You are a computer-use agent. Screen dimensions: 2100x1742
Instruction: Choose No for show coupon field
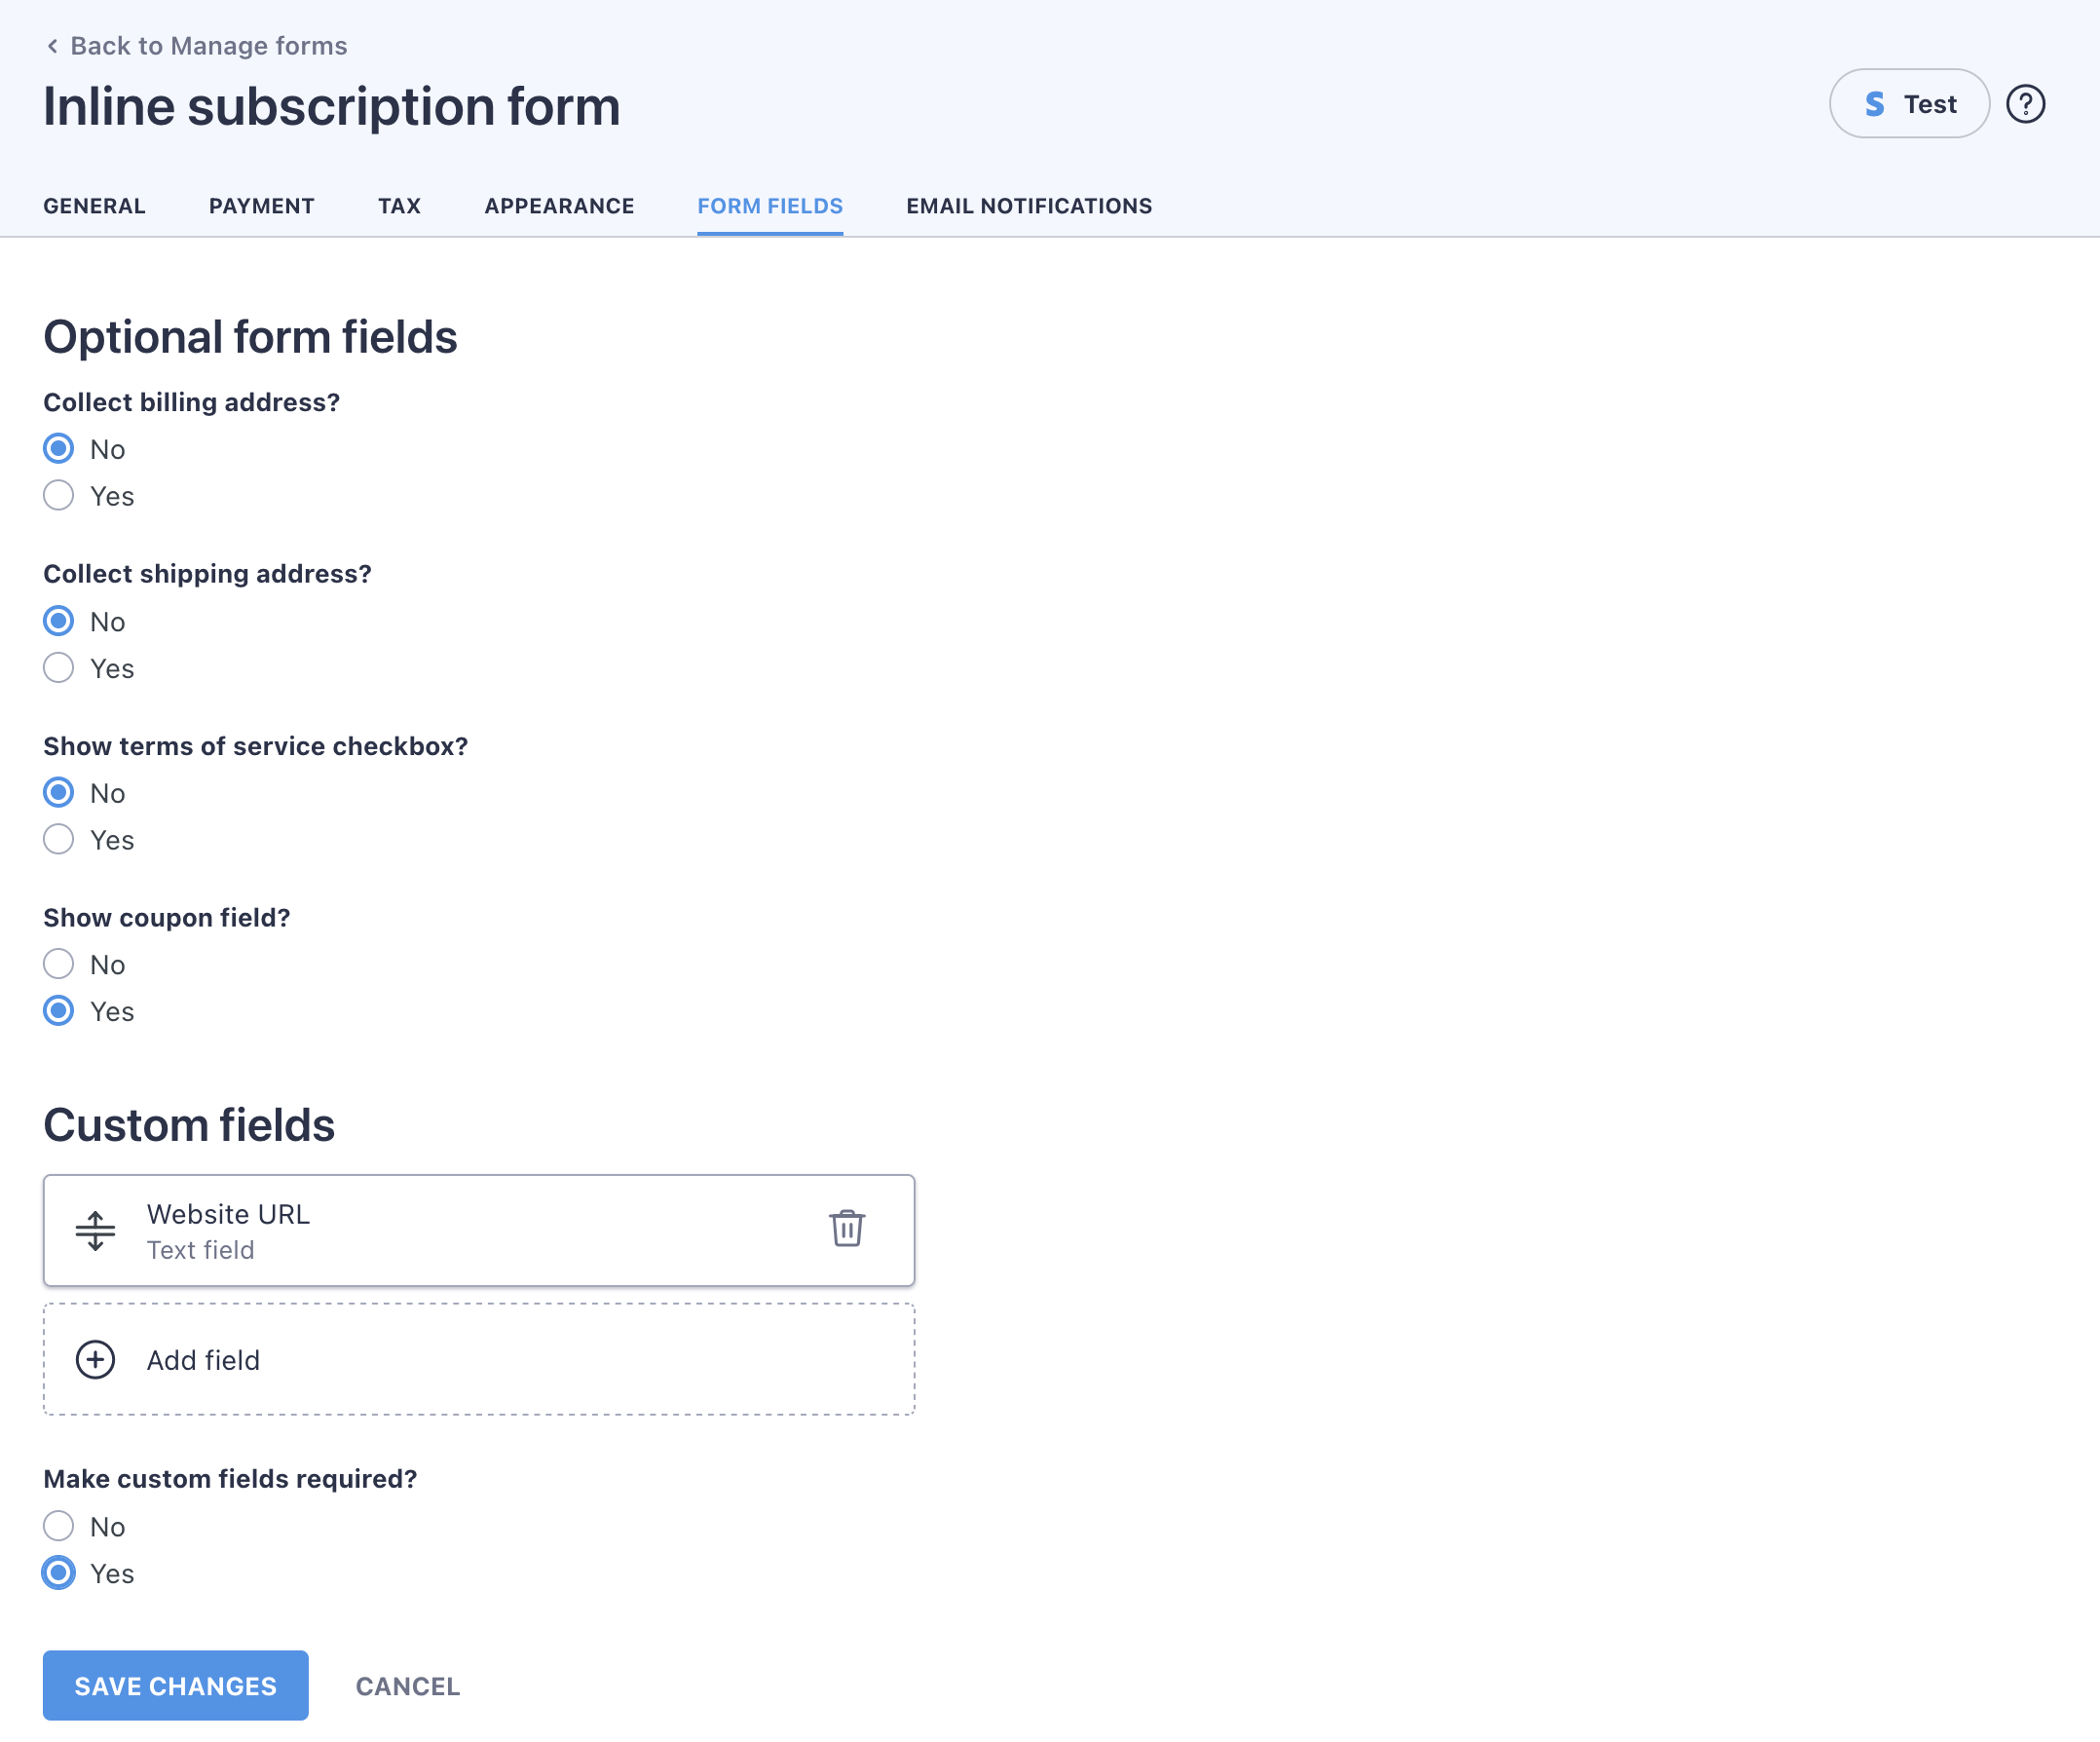tap(58, 964)
